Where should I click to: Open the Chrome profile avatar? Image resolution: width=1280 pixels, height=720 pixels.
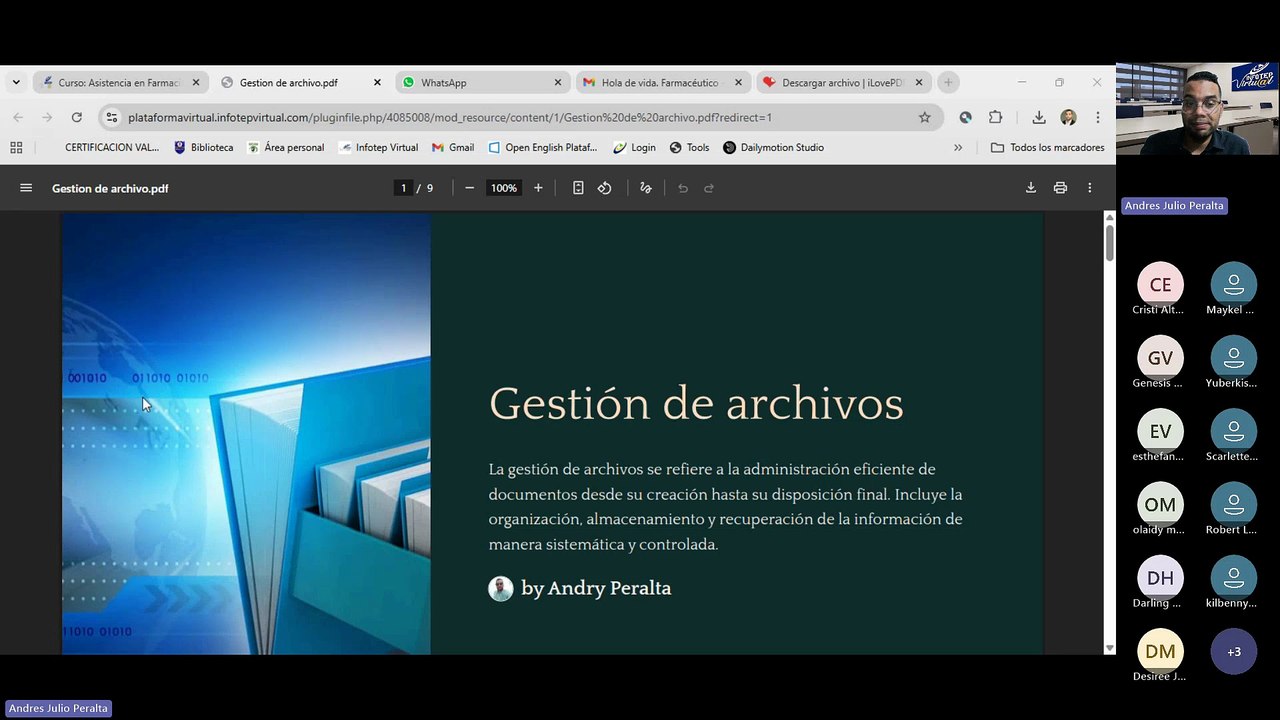point(1068,117)
